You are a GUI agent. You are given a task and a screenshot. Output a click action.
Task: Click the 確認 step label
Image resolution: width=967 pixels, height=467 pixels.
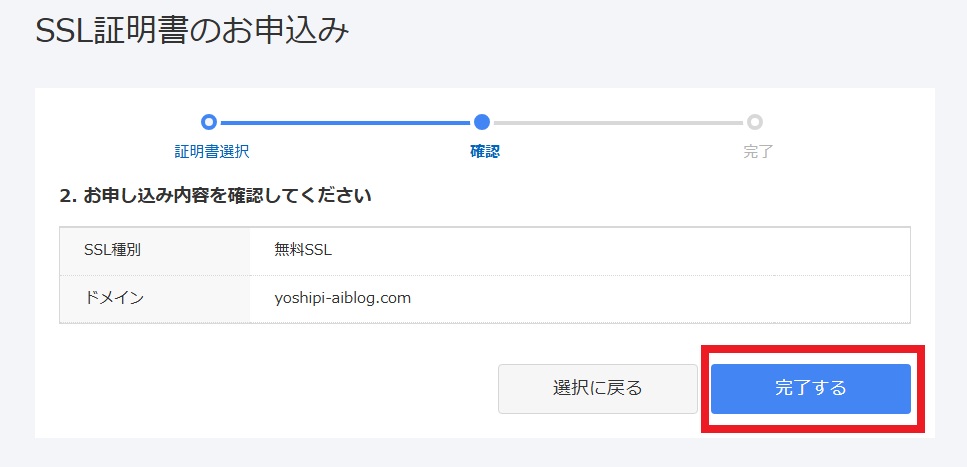click(x=485, y=152)
